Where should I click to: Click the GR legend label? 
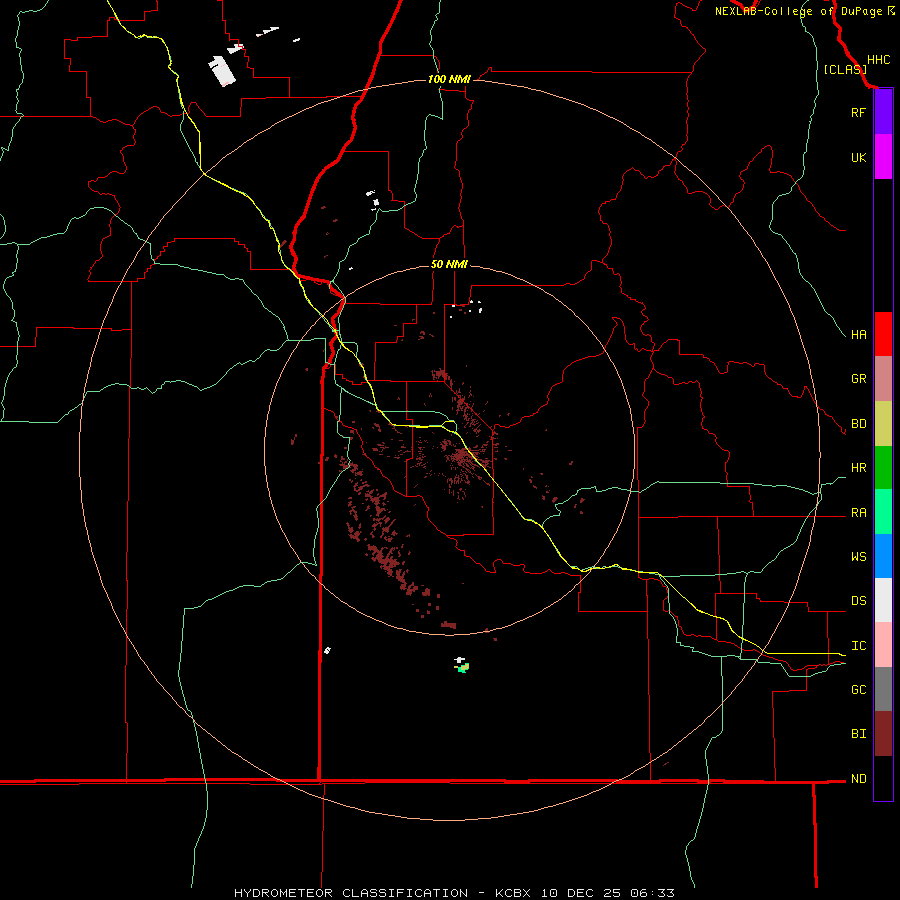click(x=858, y=379)
